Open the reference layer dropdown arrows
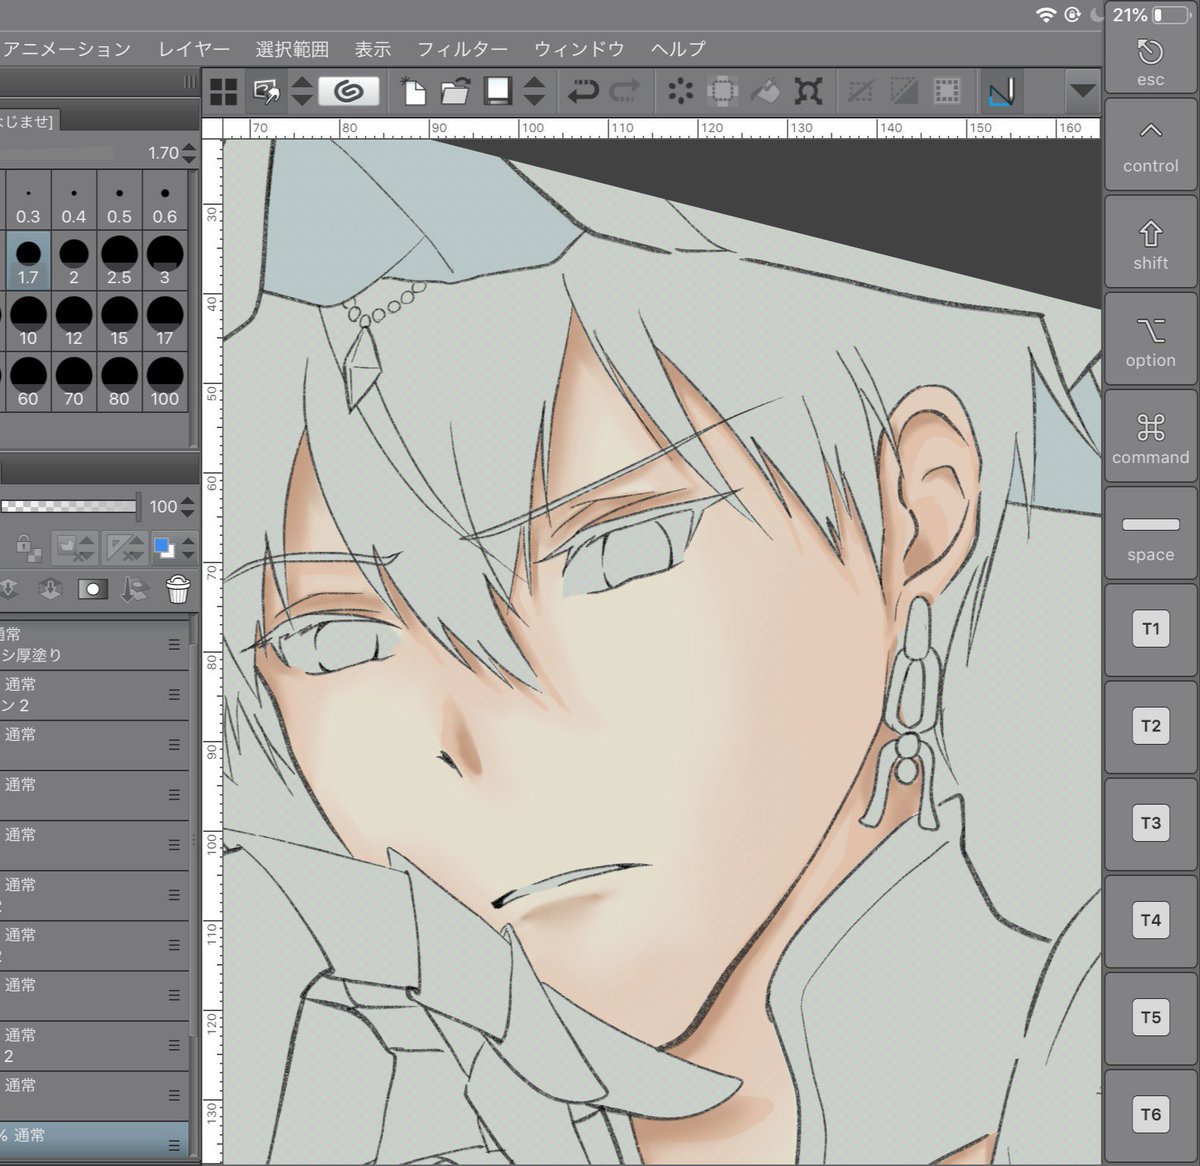The image size is (1200, 1166). [88, 547]
